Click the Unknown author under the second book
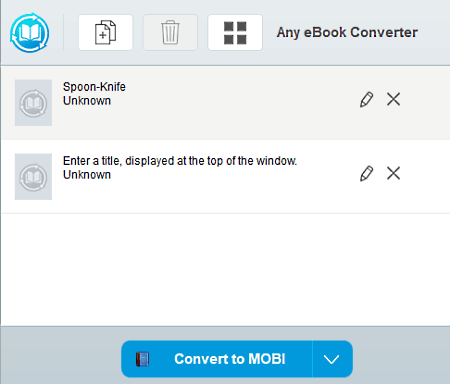The height and width of the screenshot is (384, 450). 87,175
